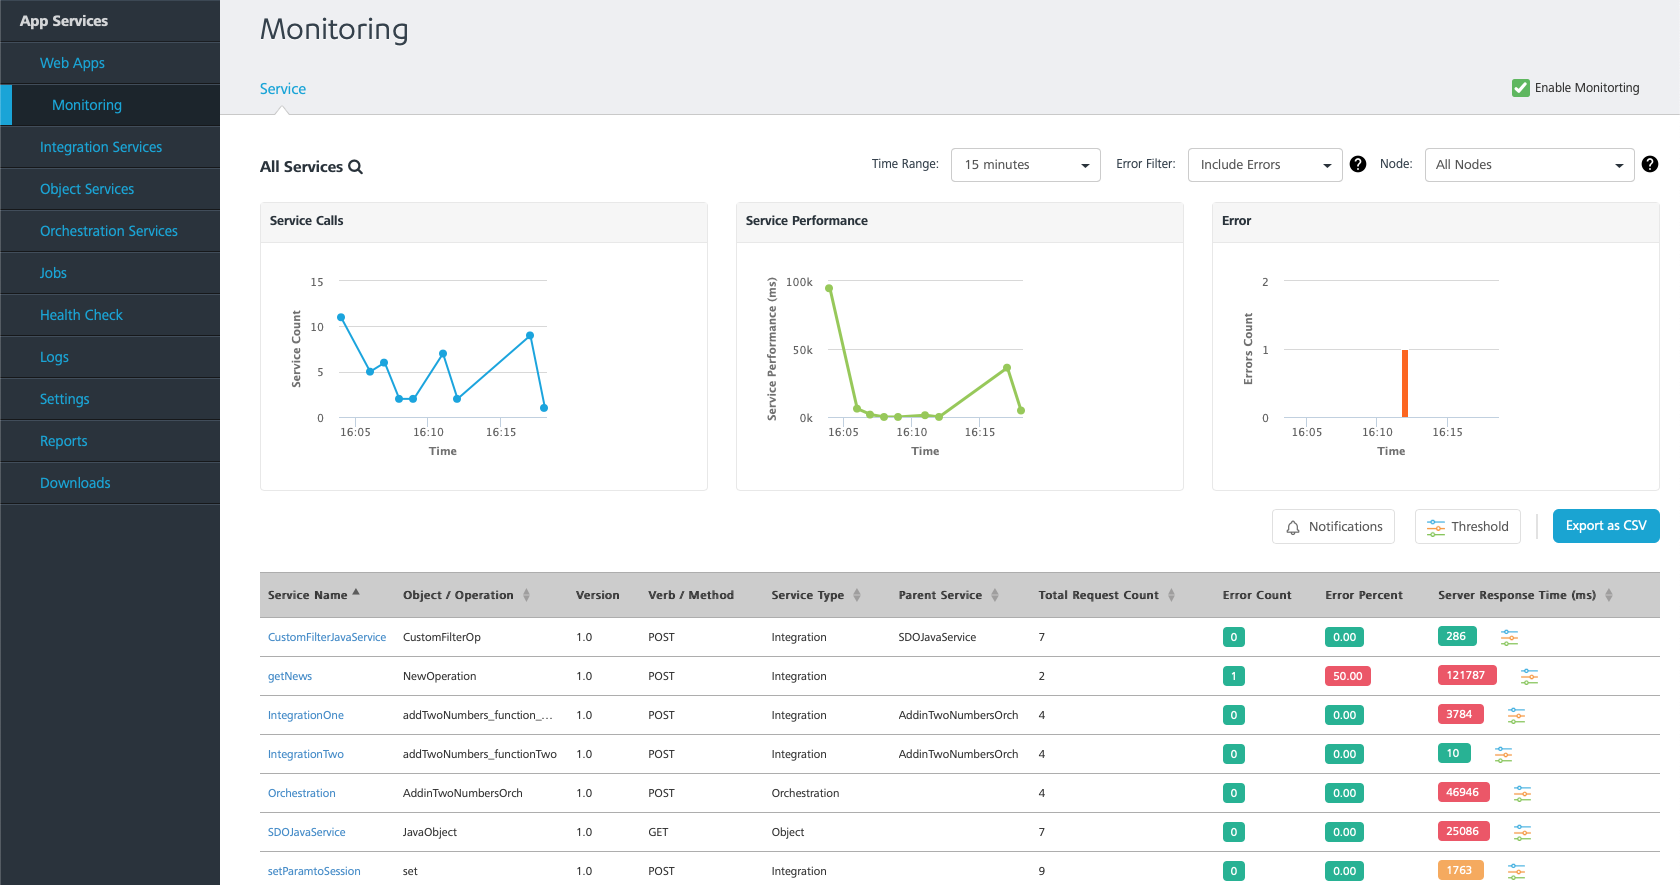Sort by Total Request Count arrows
Screen dimensions: 1680x885
1171,595
